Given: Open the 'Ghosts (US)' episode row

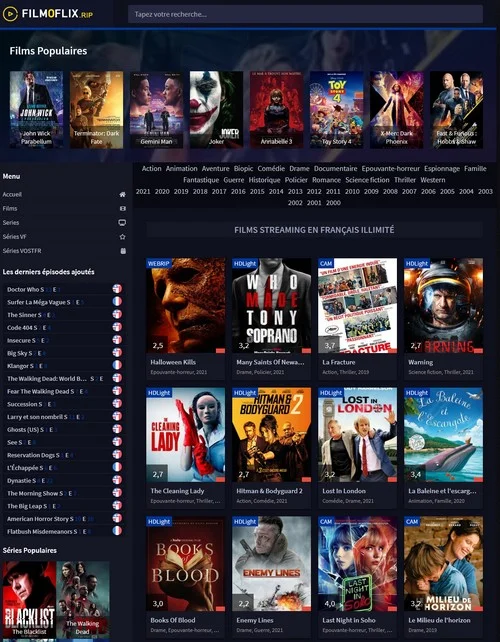Looking at the screenshot, I should 64,429.
